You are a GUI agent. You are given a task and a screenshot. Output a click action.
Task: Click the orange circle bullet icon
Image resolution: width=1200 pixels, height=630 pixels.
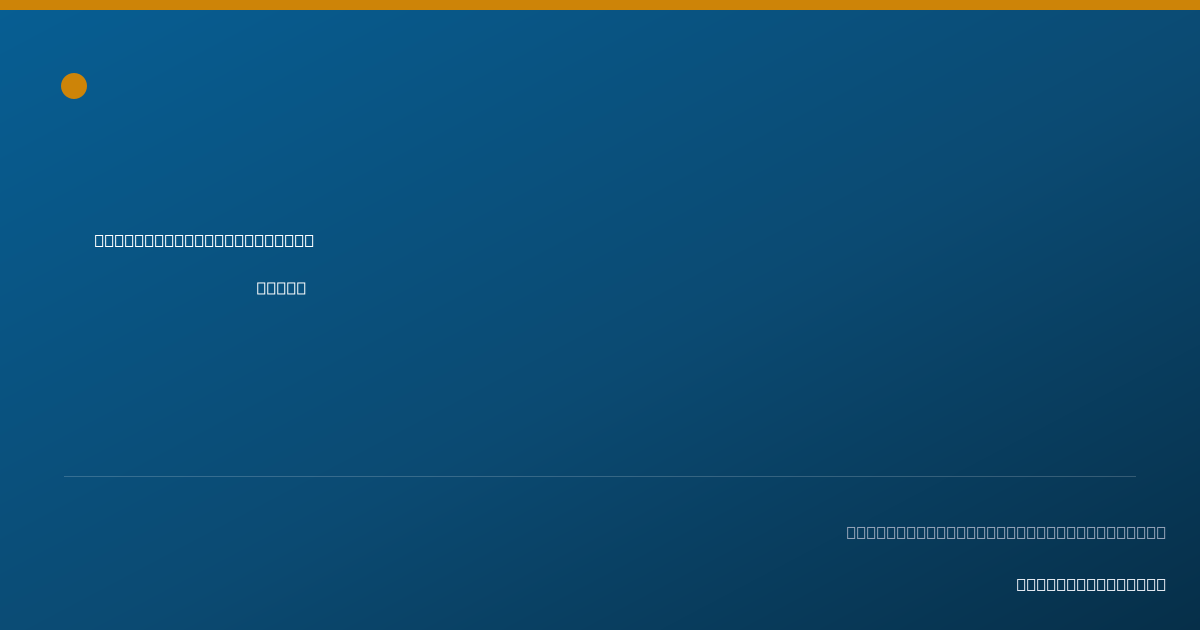(x=74, y=86)
